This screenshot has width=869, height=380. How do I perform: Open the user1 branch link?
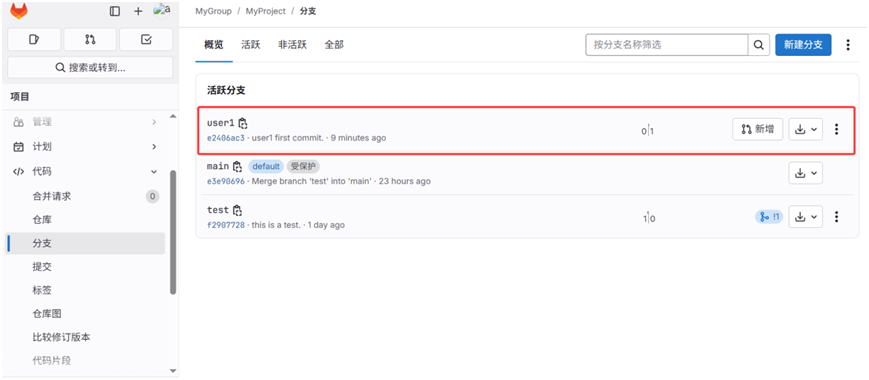(221, 122)
